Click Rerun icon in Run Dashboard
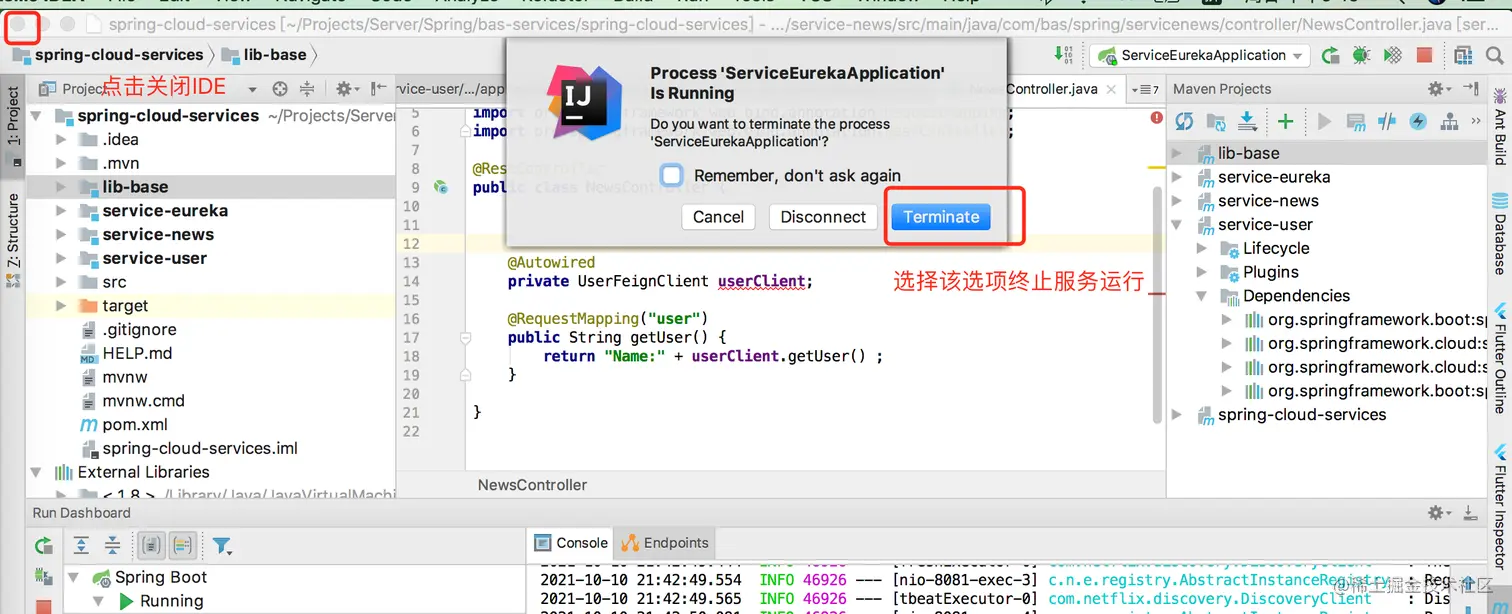1512x614 pixels. [43, 546]
